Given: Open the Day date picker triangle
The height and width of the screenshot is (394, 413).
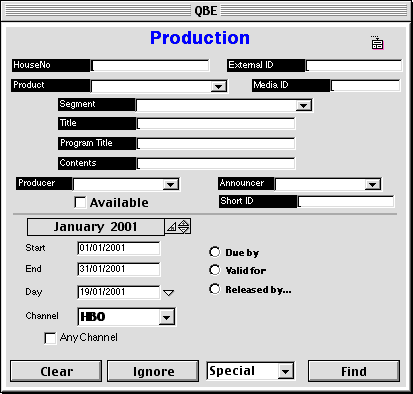Looking at the screenshot, I should 169,293.
